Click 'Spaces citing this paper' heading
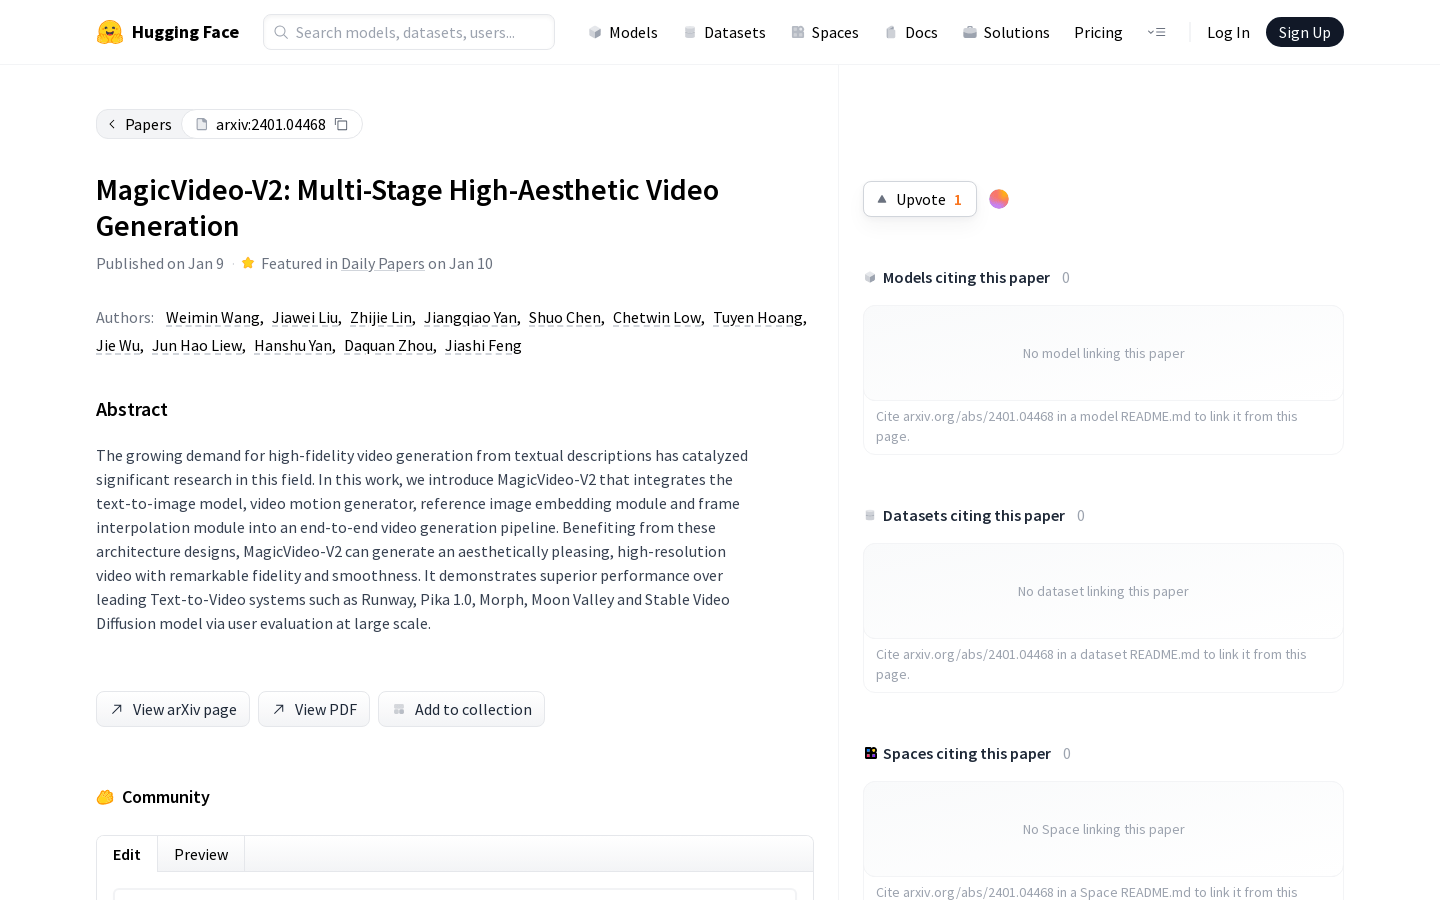This screenshot has width=1440, height=900. click(x=967, y=753)
